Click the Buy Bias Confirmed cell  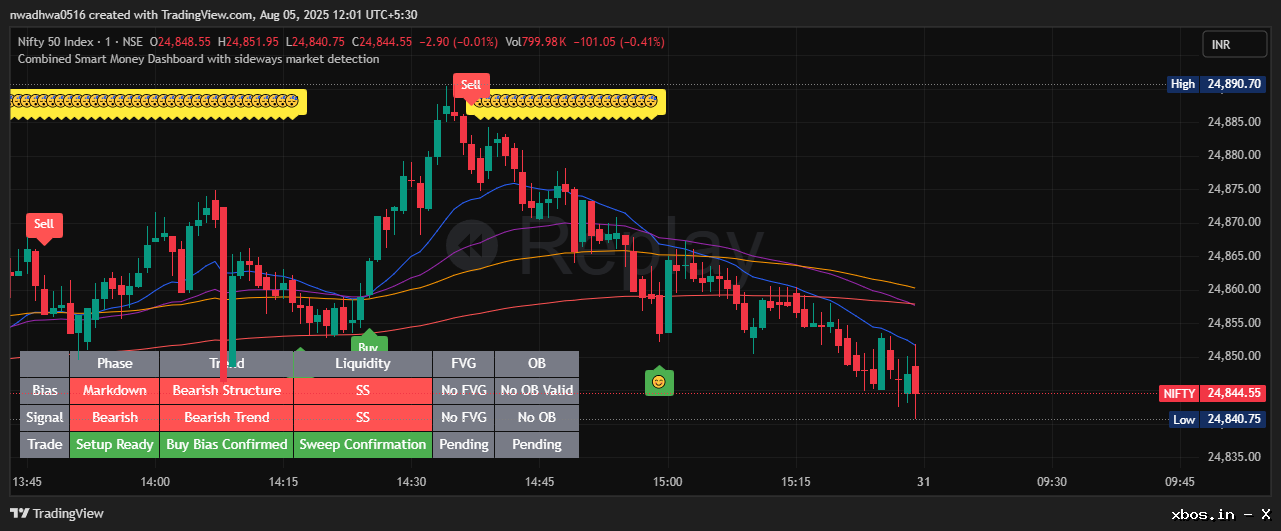pyautogui.click(x=227, y=444)
